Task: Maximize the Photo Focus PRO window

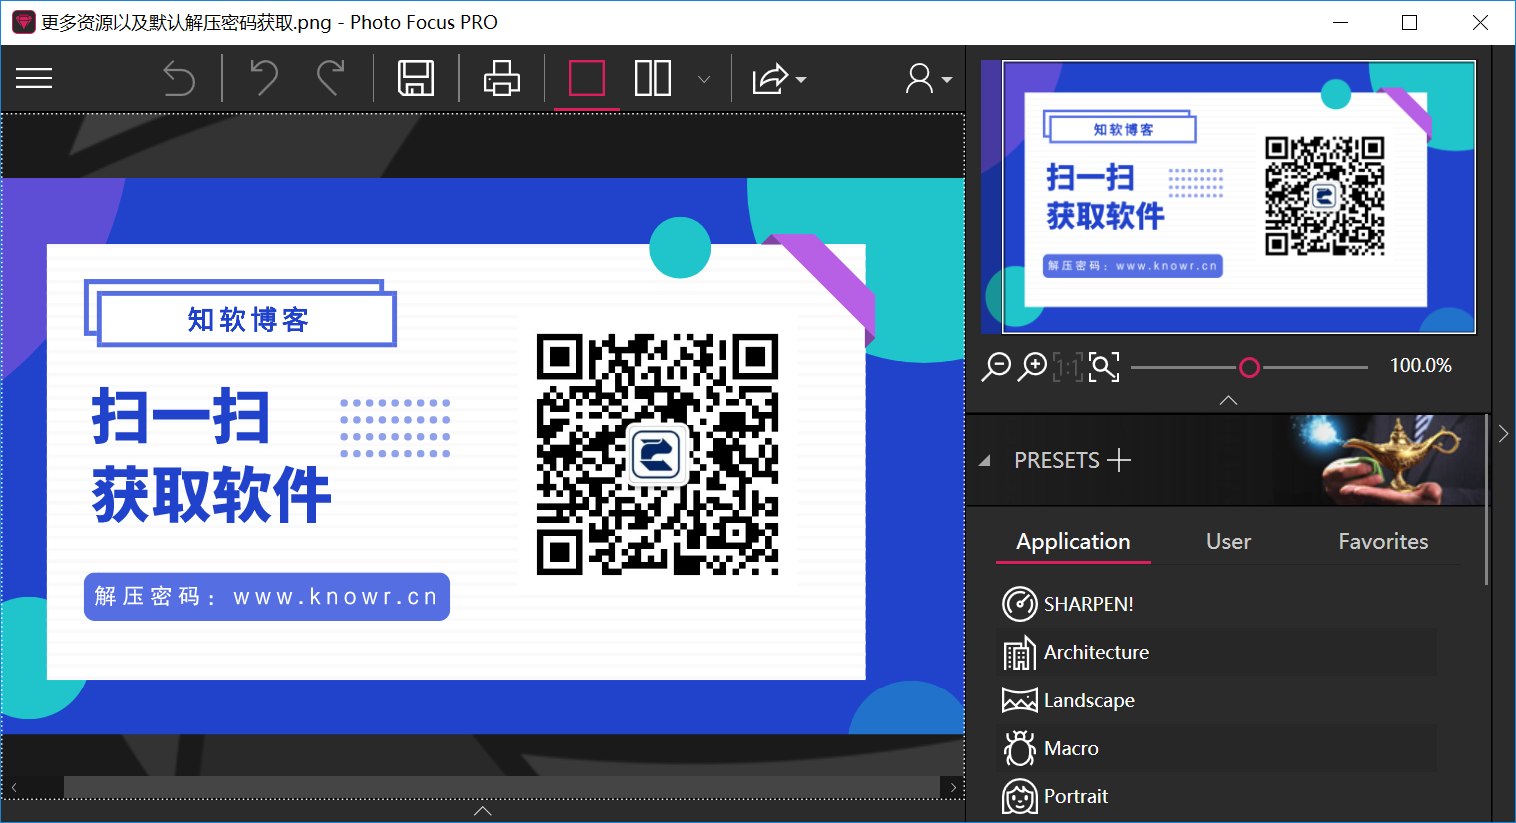Action: (1410, 22)
